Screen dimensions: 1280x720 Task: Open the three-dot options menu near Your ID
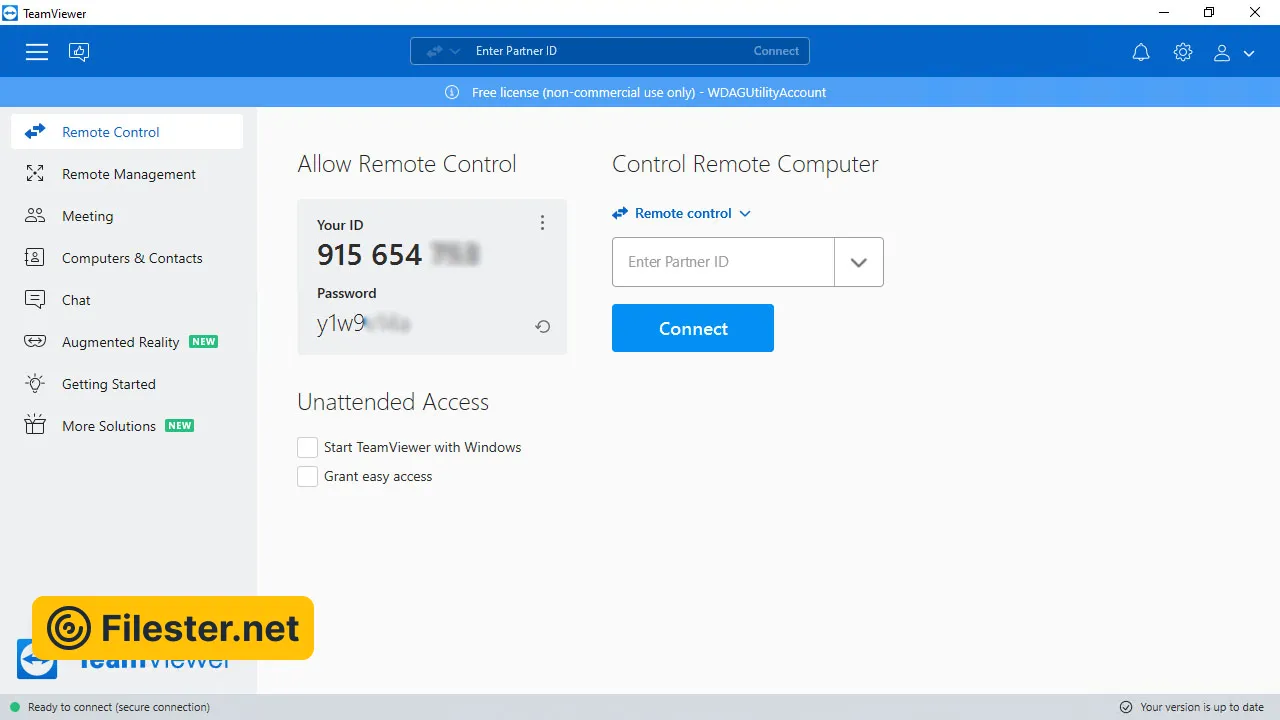pos(542,223)
